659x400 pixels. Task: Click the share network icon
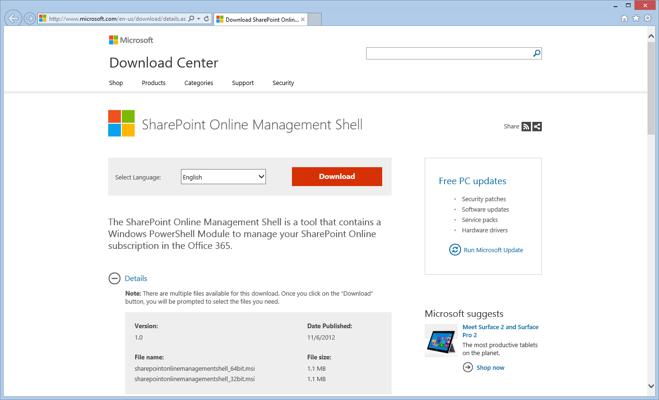point(537,127)
